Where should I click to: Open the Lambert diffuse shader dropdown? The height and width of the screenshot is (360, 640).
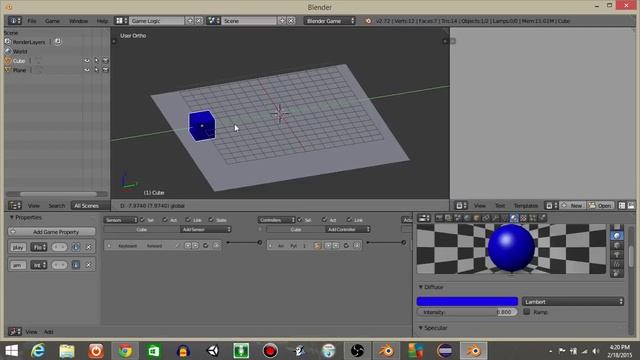click(573, 302)
